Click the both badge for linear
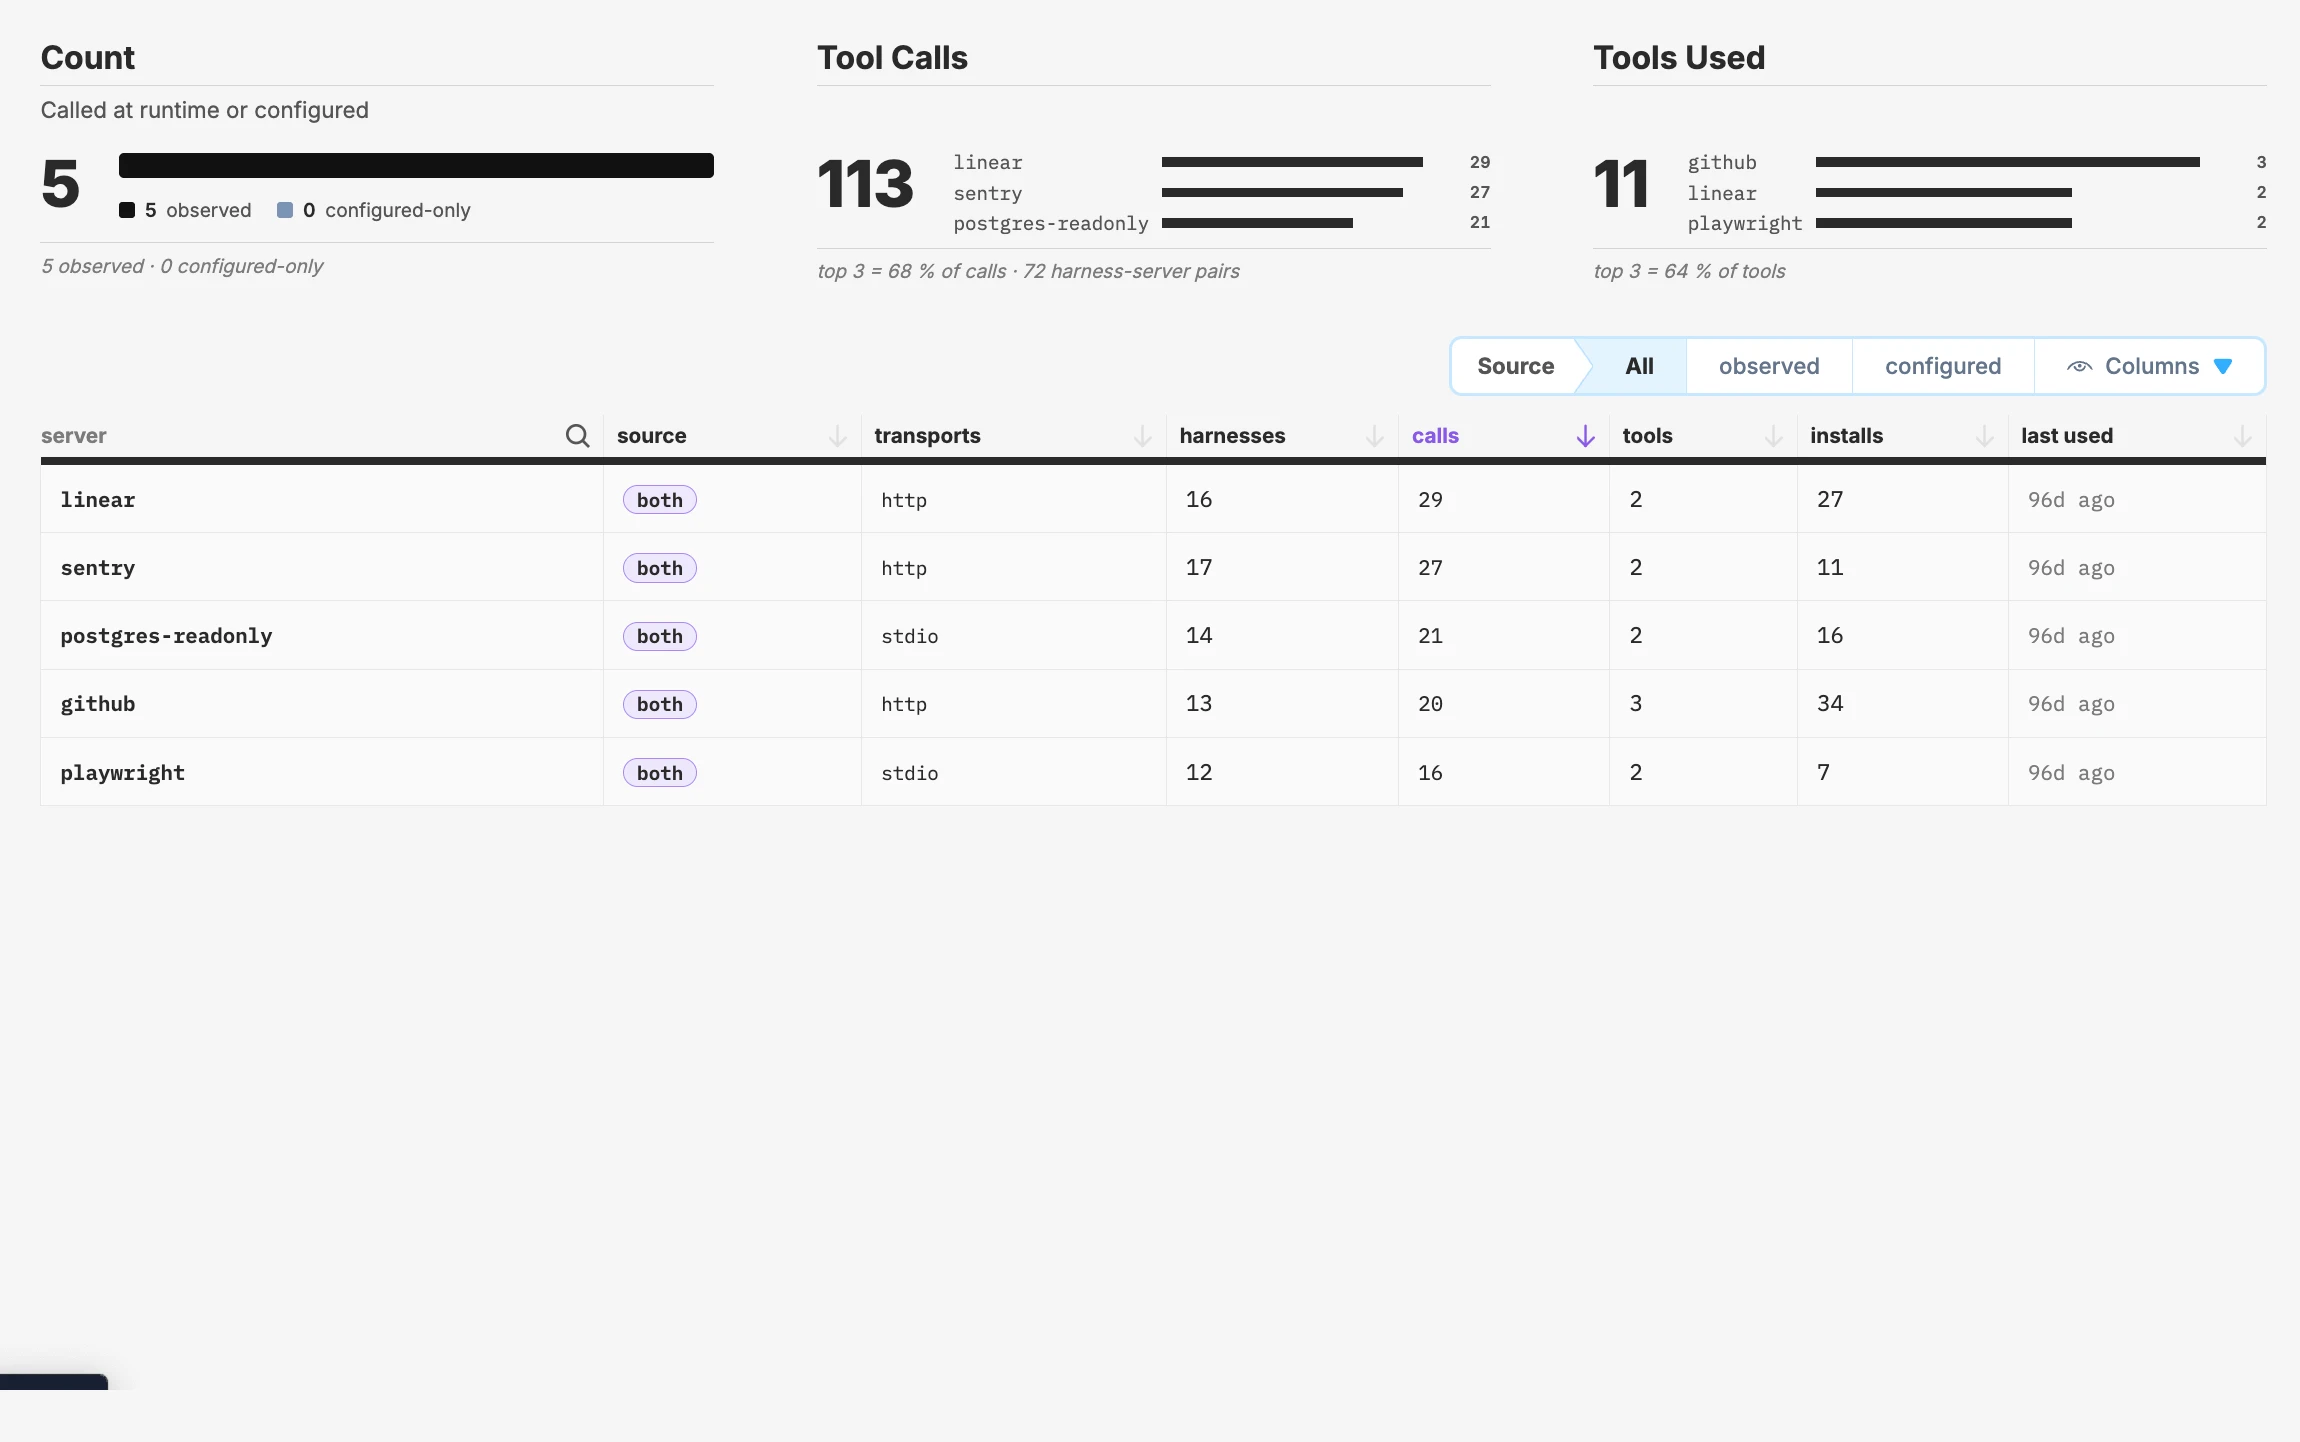 pos(660,500)
